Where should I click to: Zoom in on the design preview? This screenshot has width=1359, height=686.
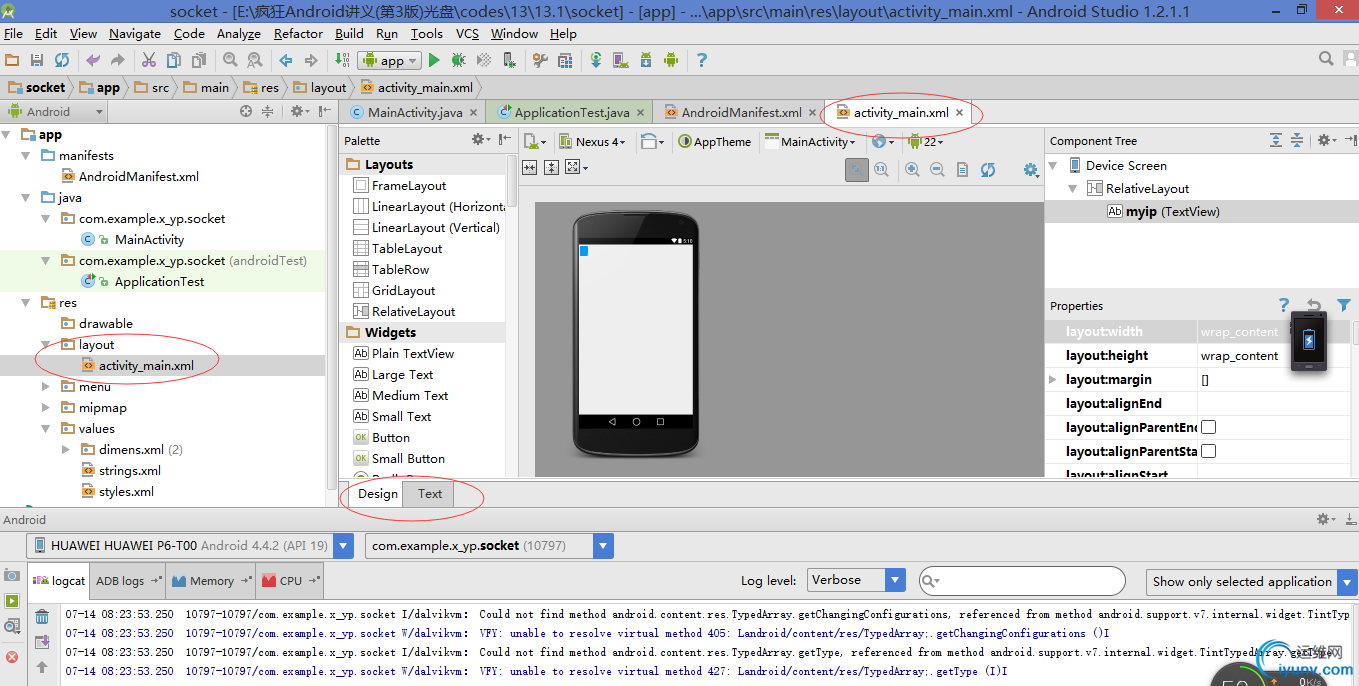(912, 170)
